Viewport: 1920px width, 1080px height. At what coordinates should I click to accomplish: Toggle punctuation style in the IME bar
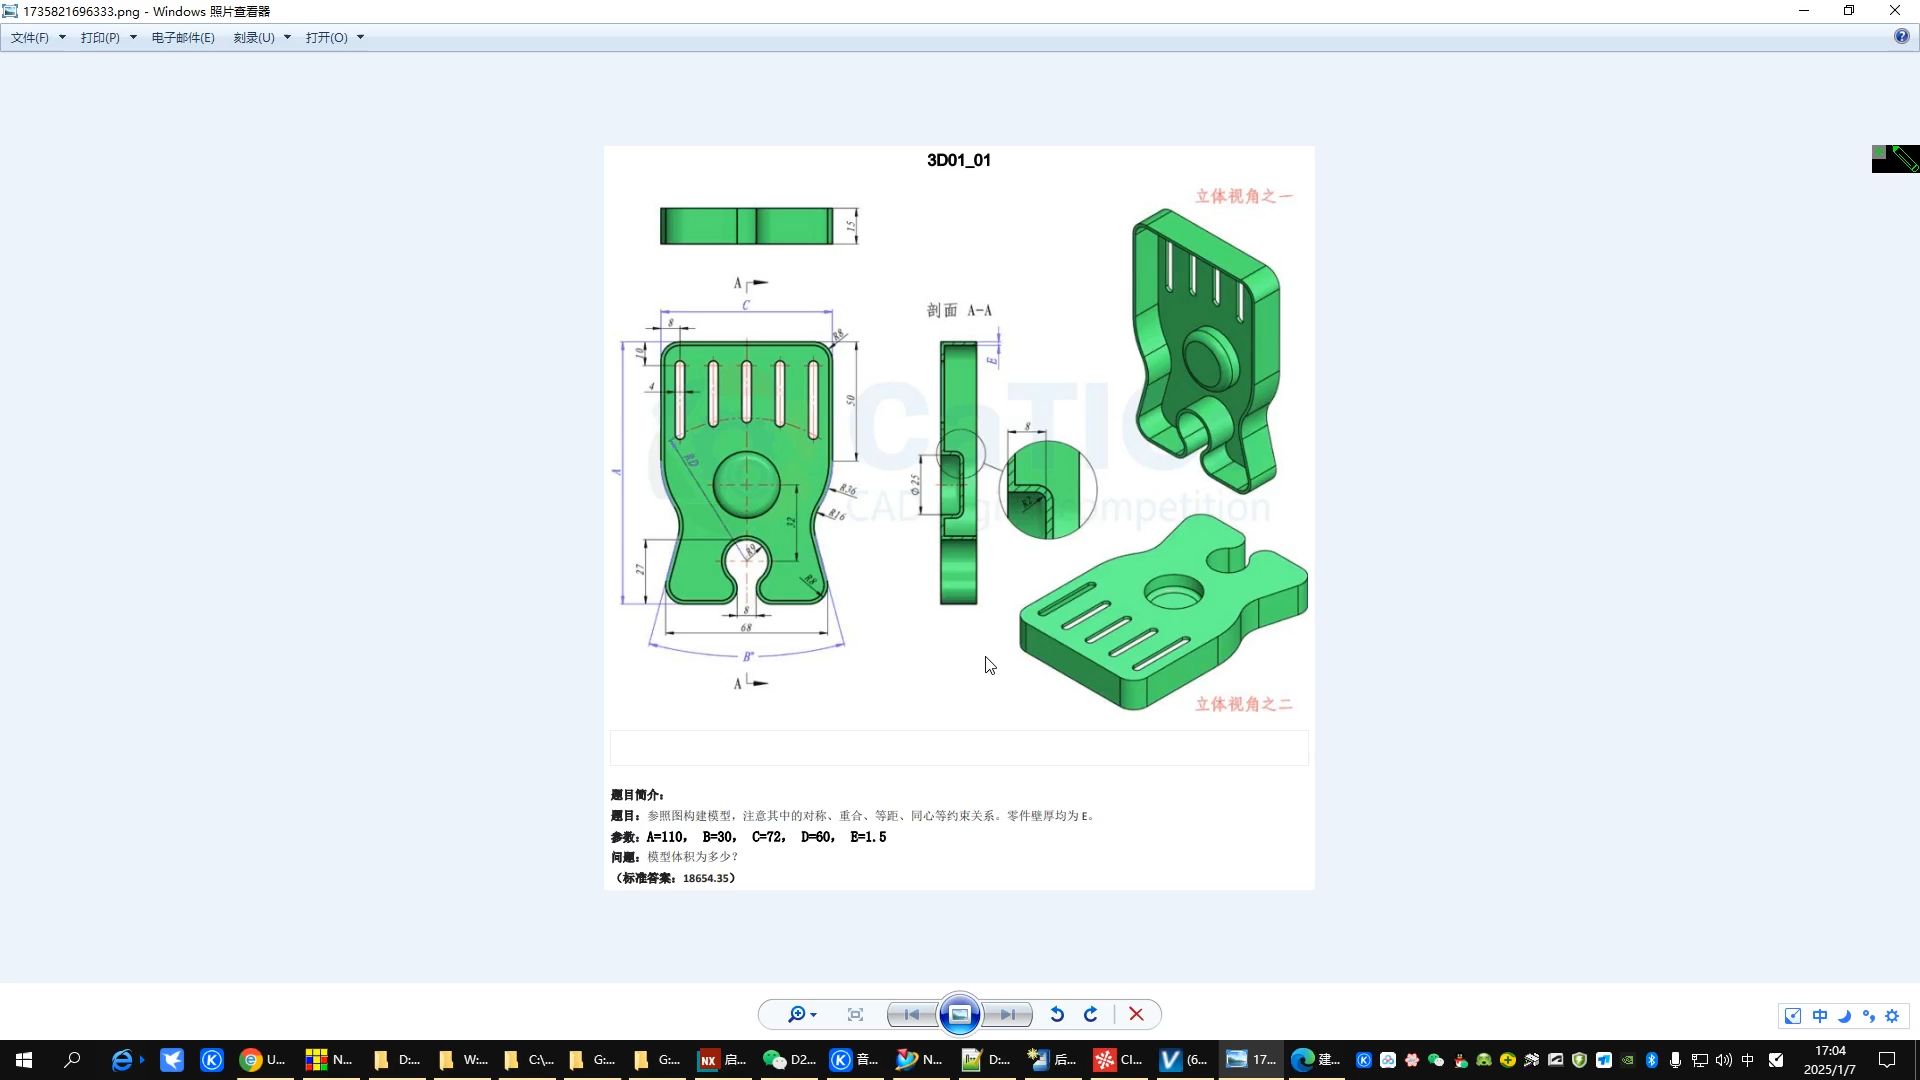[x=1868, y=1015]
